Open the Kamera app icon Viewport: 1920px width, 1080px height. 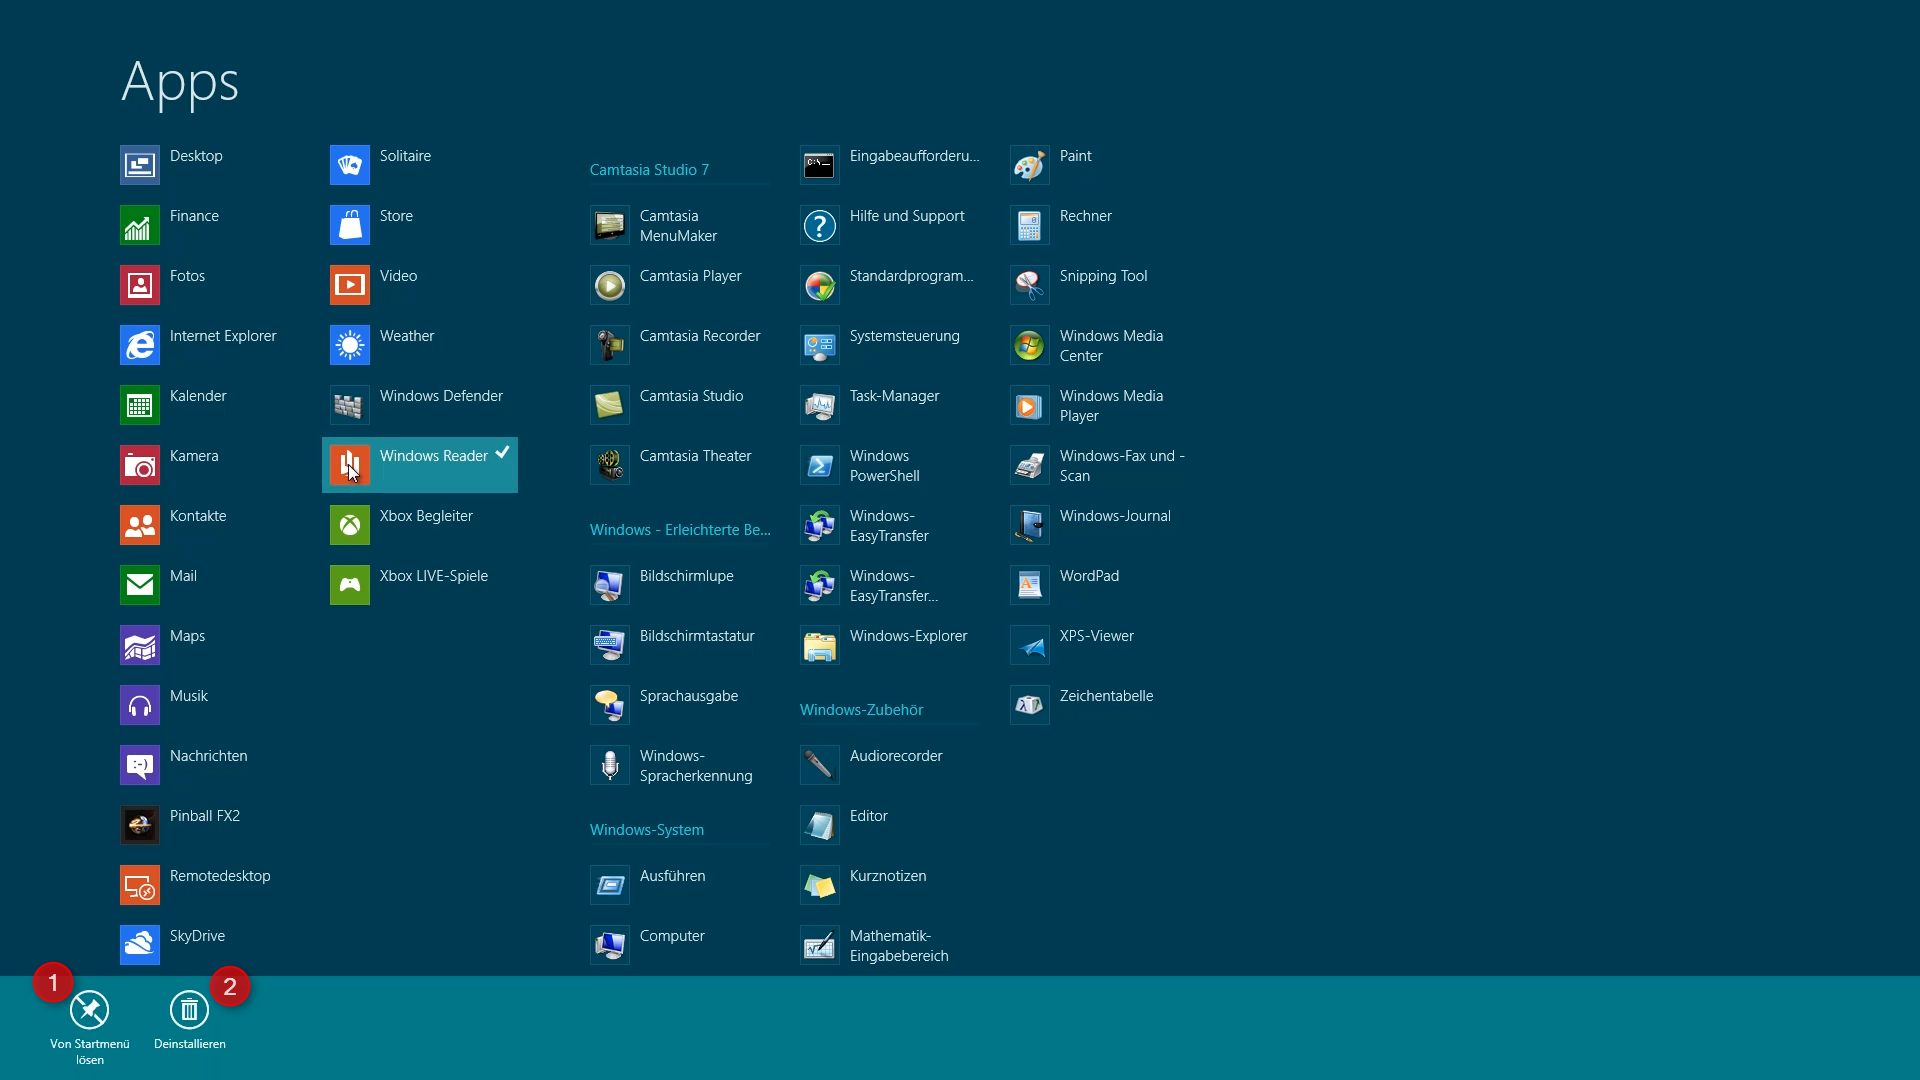click(x=140, y=465)
